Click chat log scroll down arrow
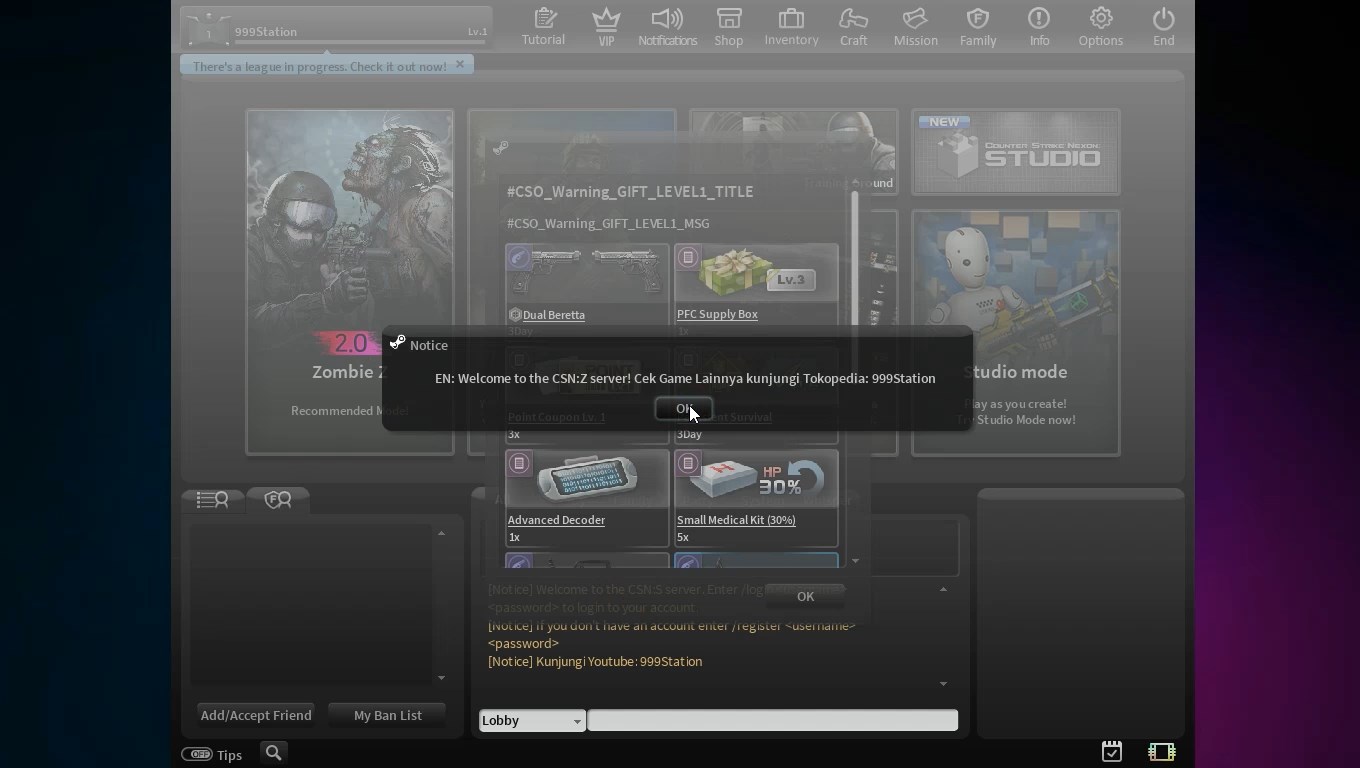 tap(943, 684)
